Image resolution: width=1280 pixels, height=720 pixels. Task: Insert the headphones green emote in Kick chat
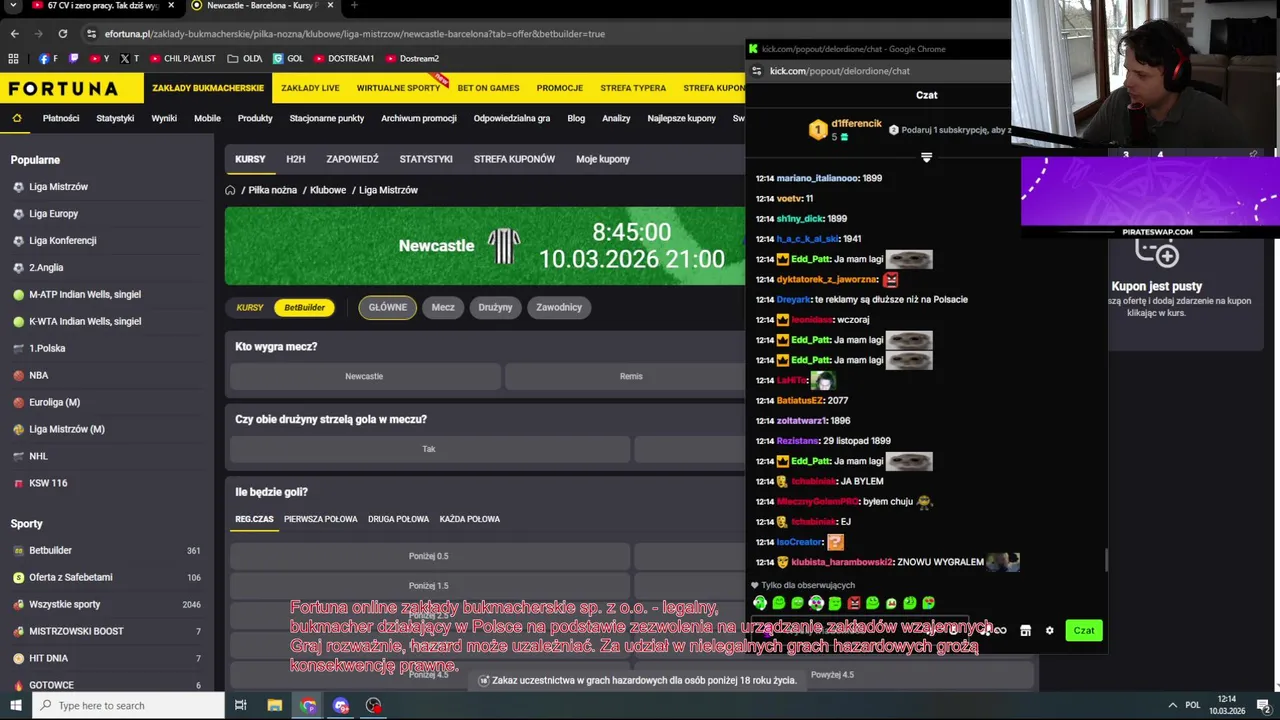click(x=760, y=603)
